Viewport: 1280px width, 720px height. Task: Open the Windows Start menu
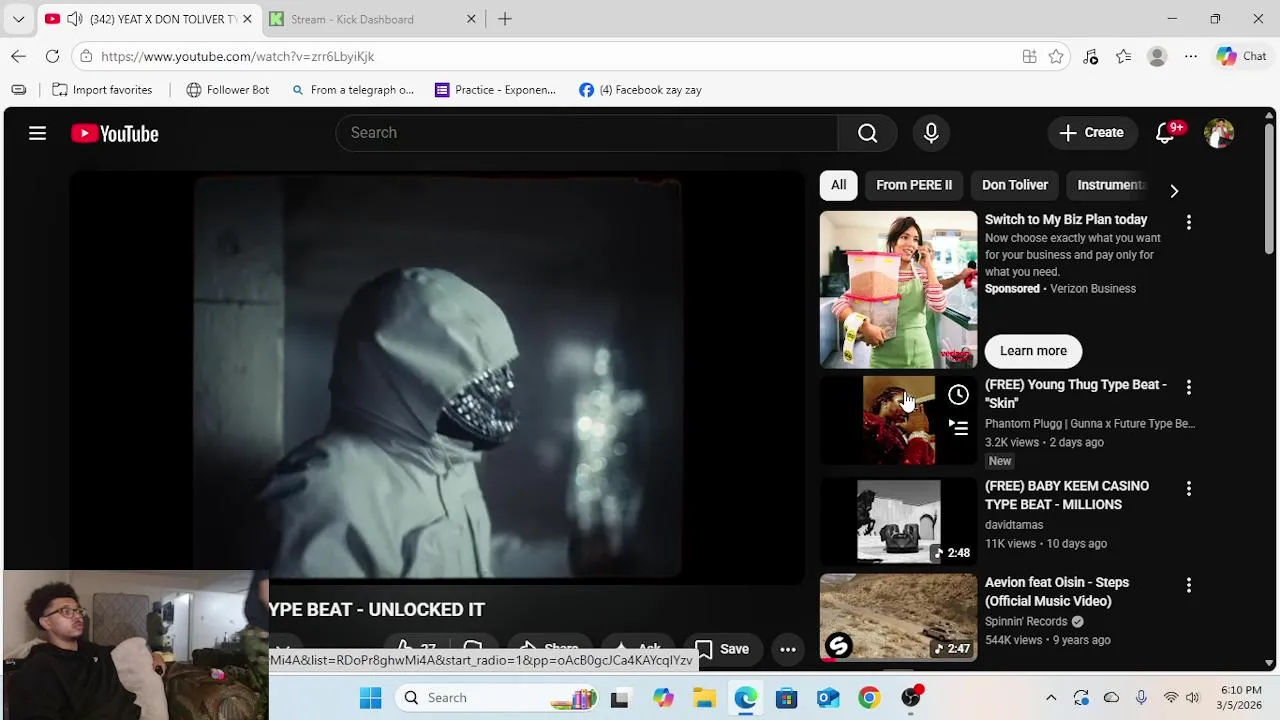(x=371, y=698)
